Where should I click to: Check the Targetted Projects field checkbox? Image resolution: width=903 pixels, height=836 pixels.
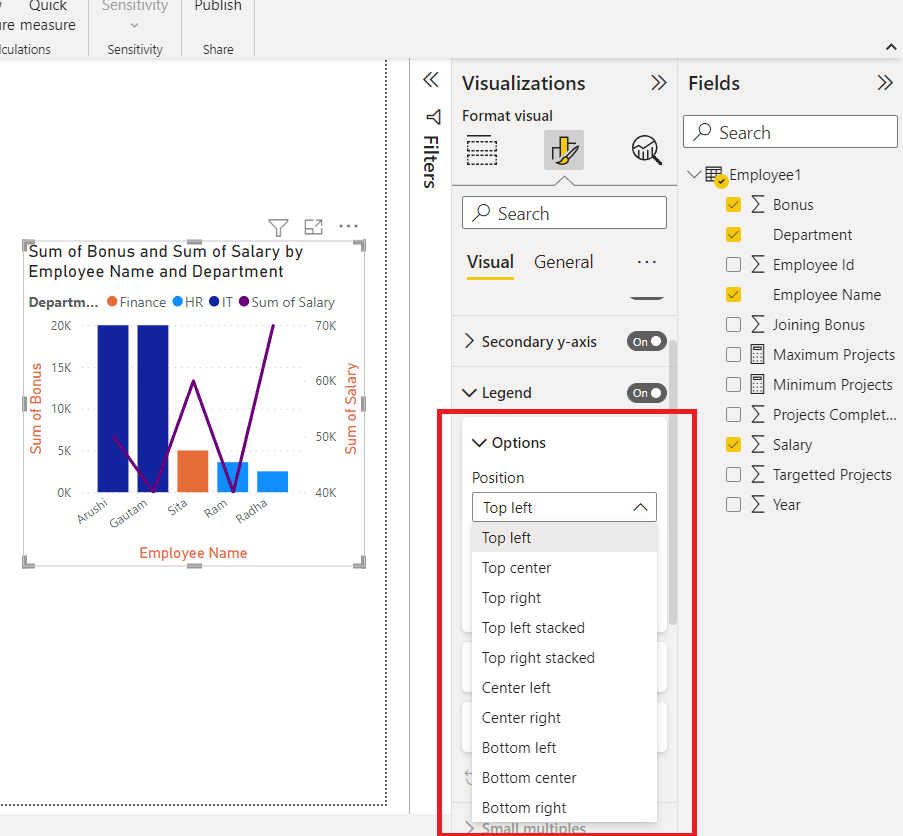pyautogui.click(x=733, y=474)
